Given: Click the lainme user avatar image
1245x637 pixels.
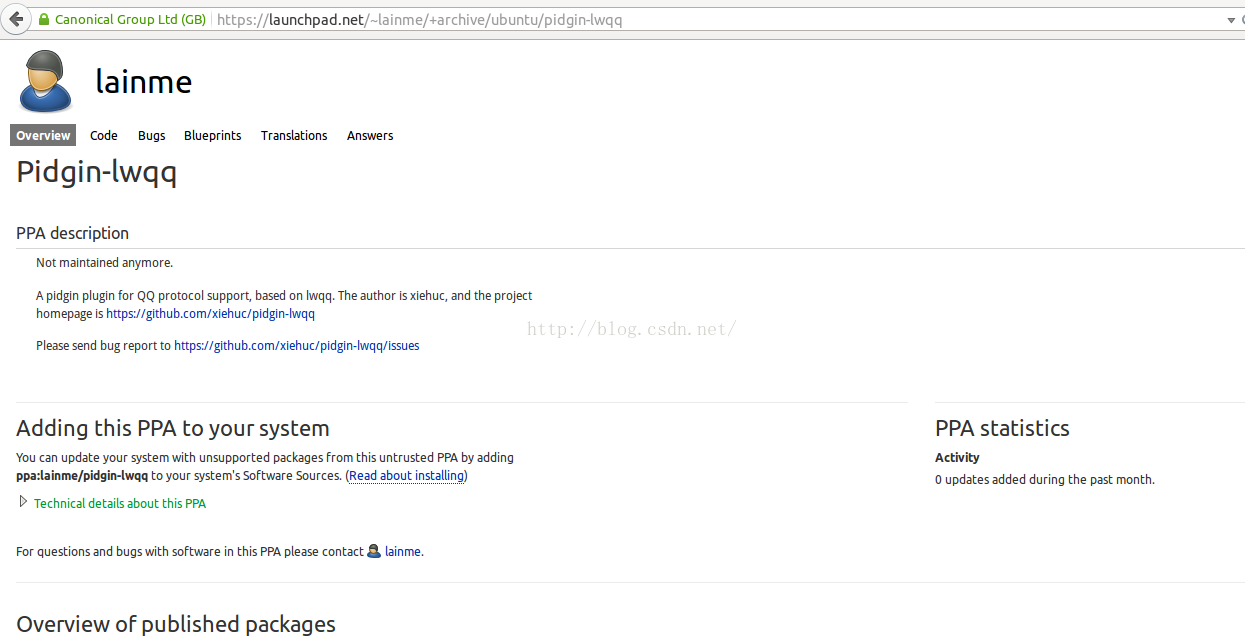Looking at the screenshot, I should coord(46,81).
